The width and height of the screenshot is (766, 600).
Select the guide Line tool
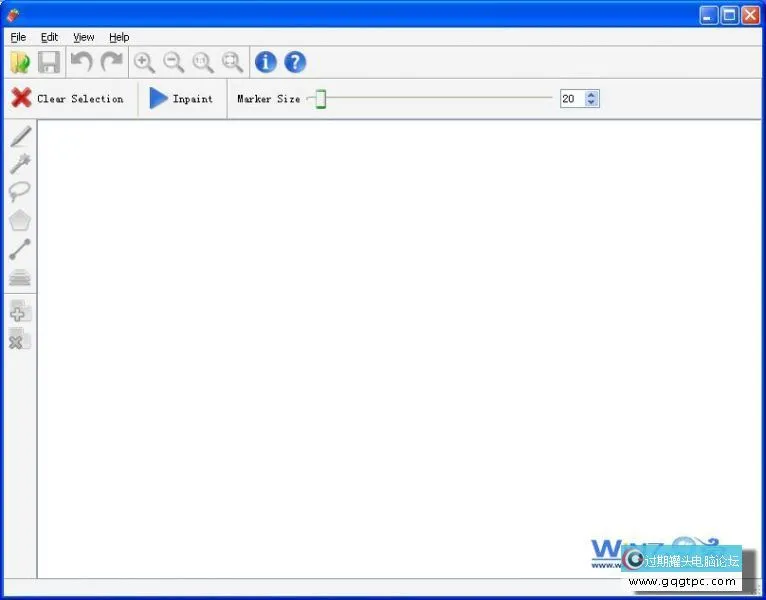click(21, 249)
